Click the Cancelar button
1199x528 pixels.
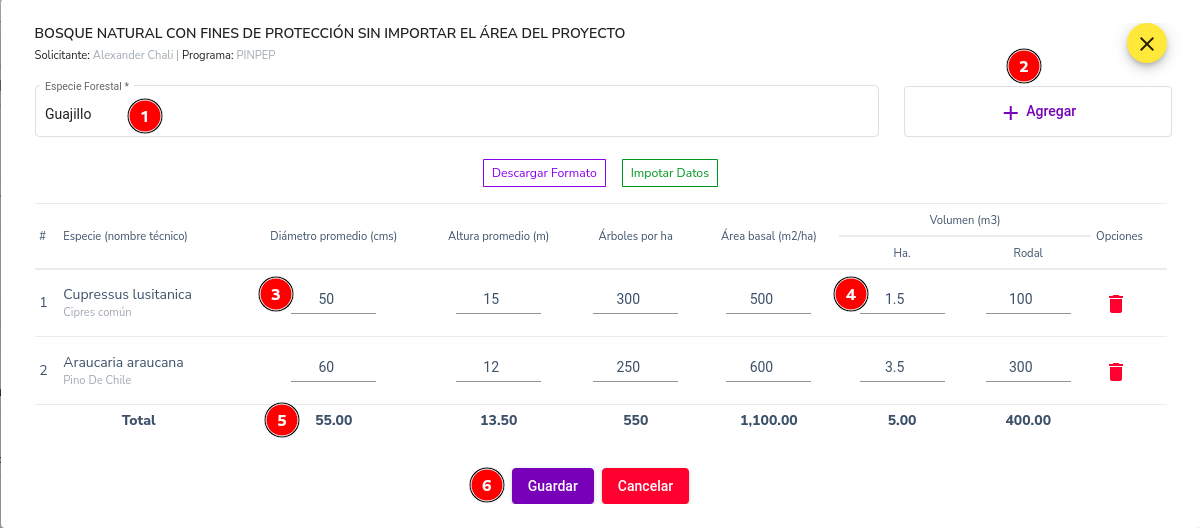point(645,486)
